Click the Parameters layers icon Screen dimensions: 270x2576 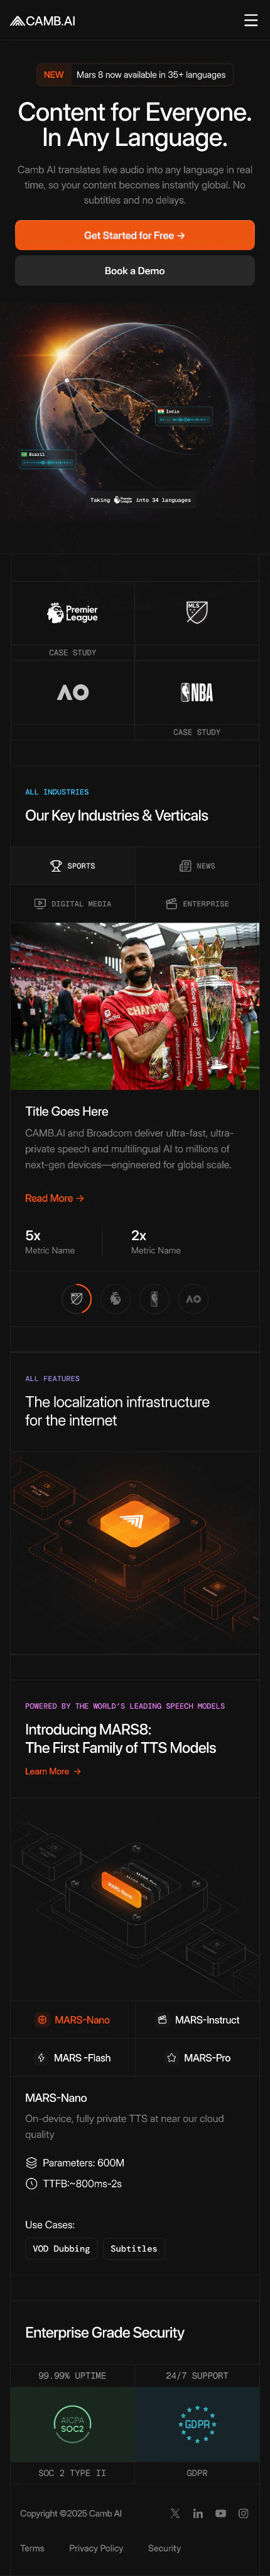[x=31, y=2163]
